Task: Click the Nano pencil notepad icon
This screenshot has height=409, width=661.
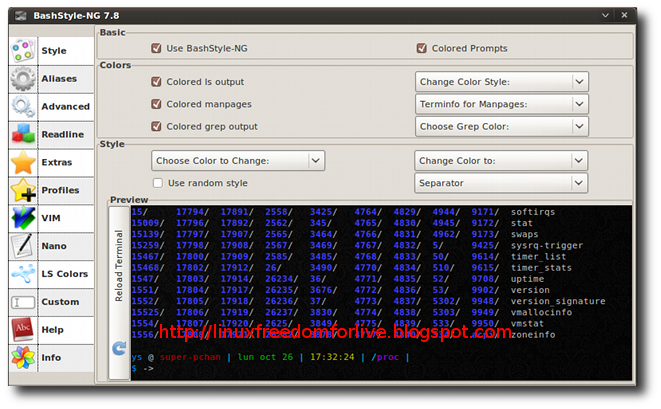Action: (23, 245)
